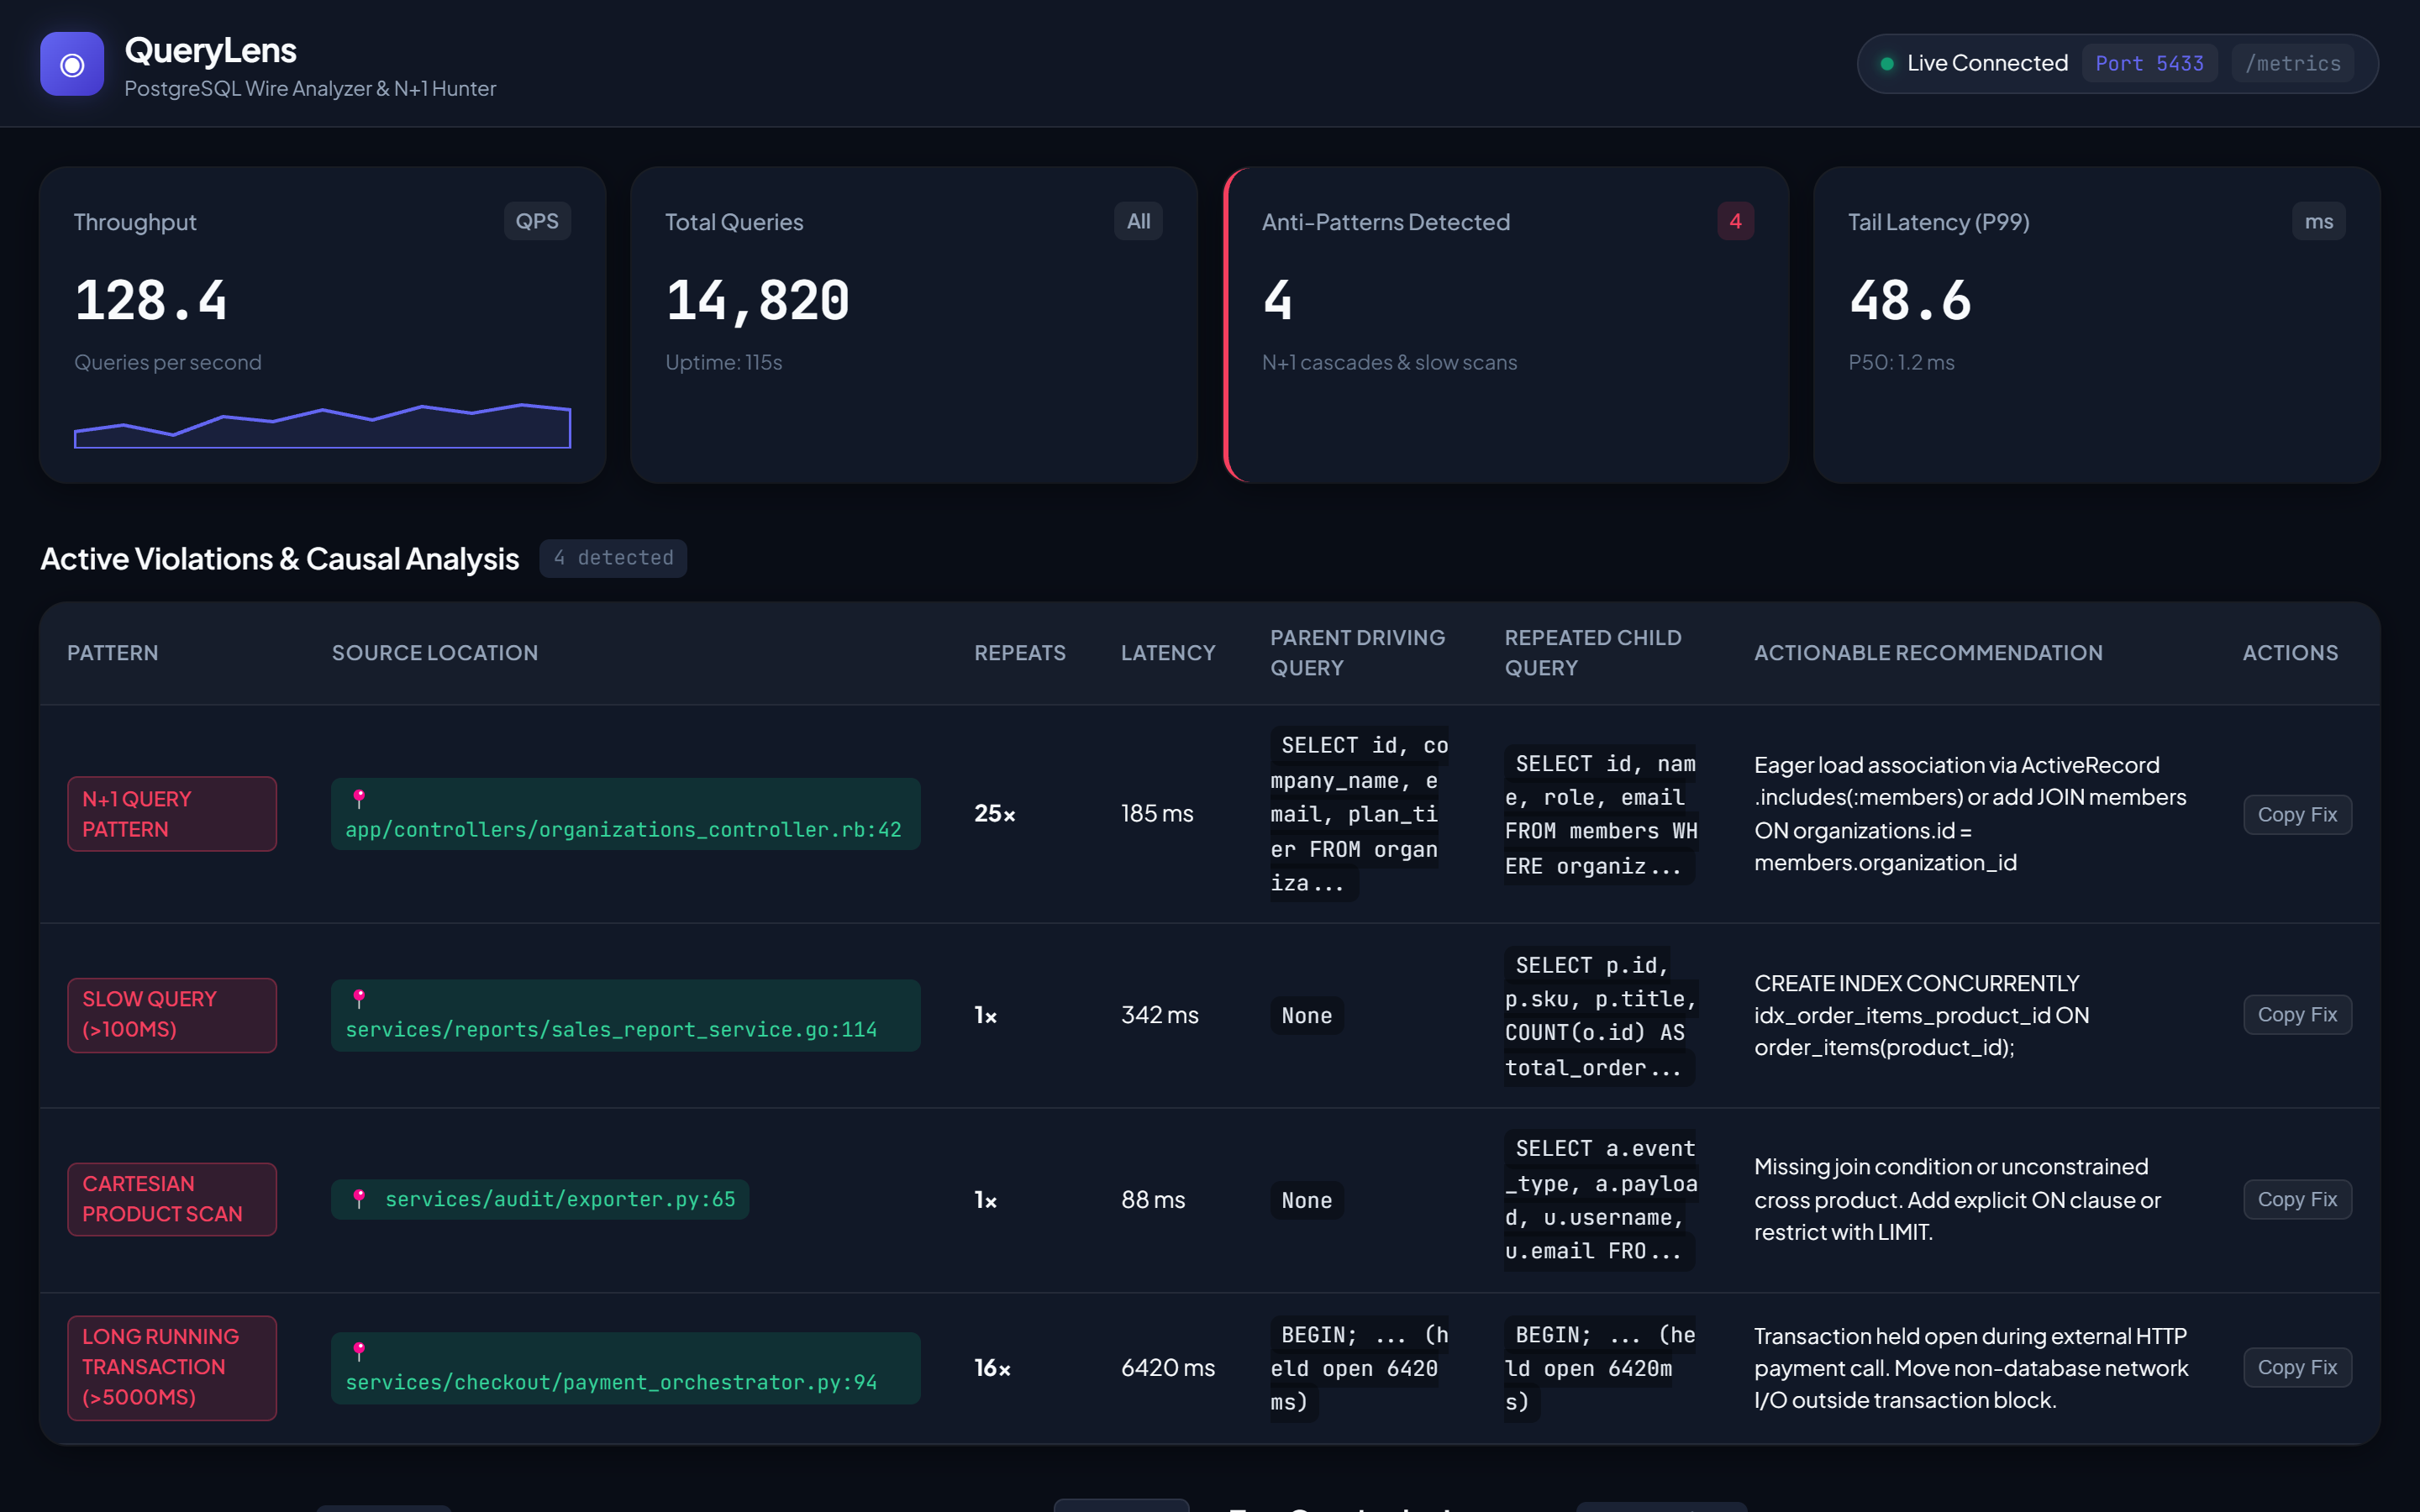Viewport: 2420px width, 1512px height.
Task: Click the SOURCE LOCATION column header
Action: click(x=434, y=653)
